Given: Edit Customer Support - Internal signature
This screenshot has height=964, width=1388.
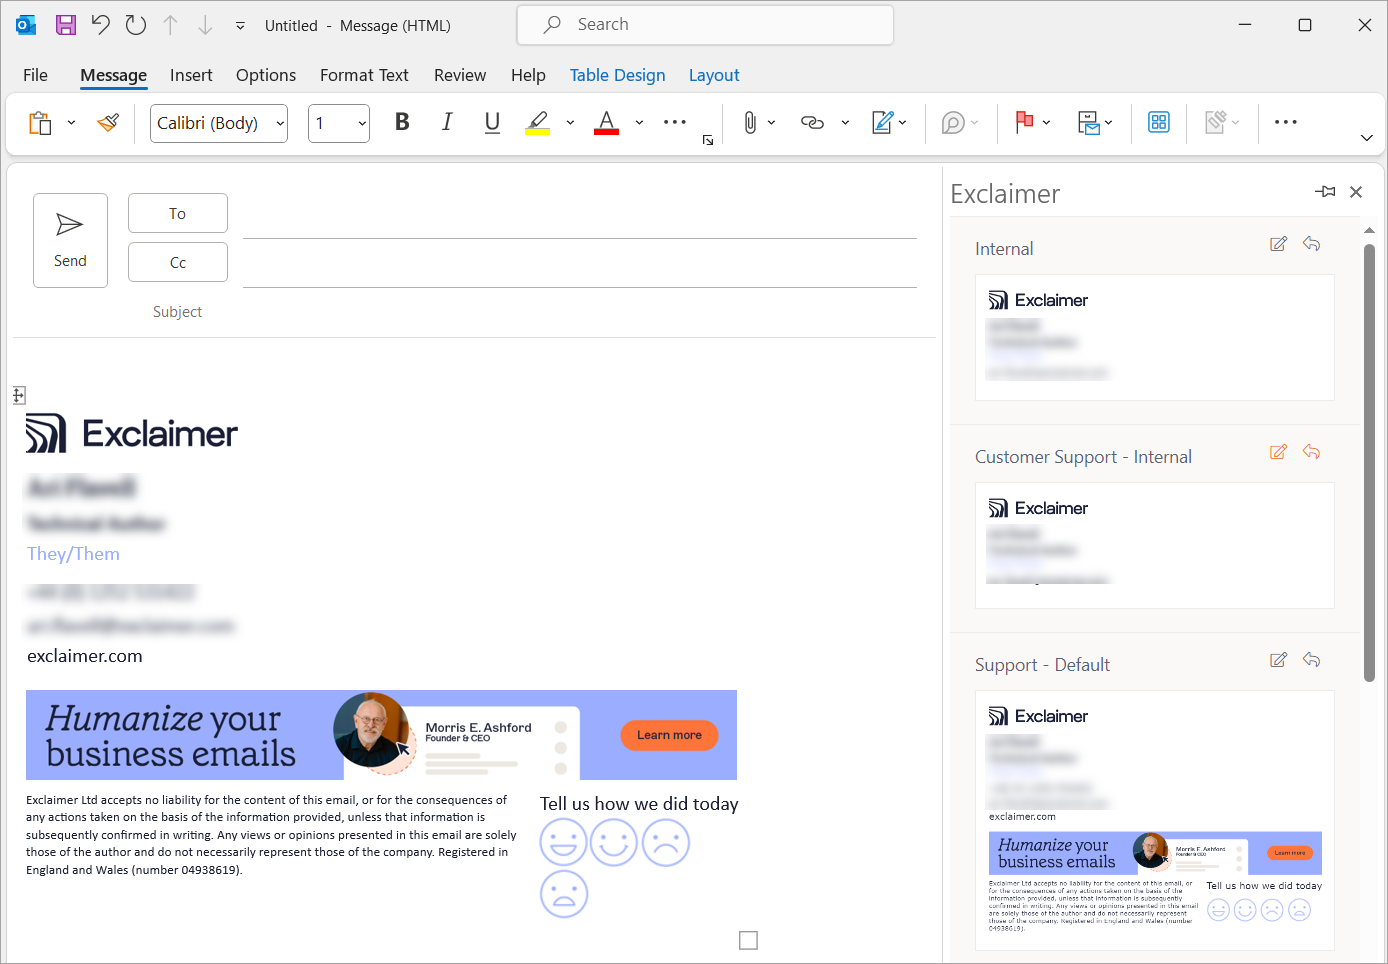Looking at the screenshot, I should (x=1278, y=452).
